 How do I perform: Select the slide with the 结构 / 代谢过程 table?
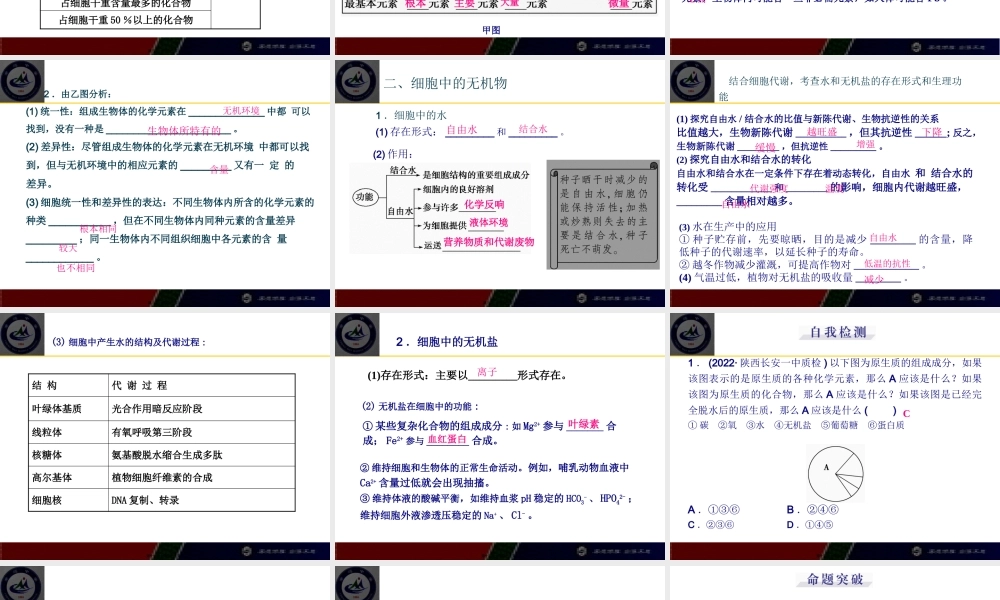point(165,437)
